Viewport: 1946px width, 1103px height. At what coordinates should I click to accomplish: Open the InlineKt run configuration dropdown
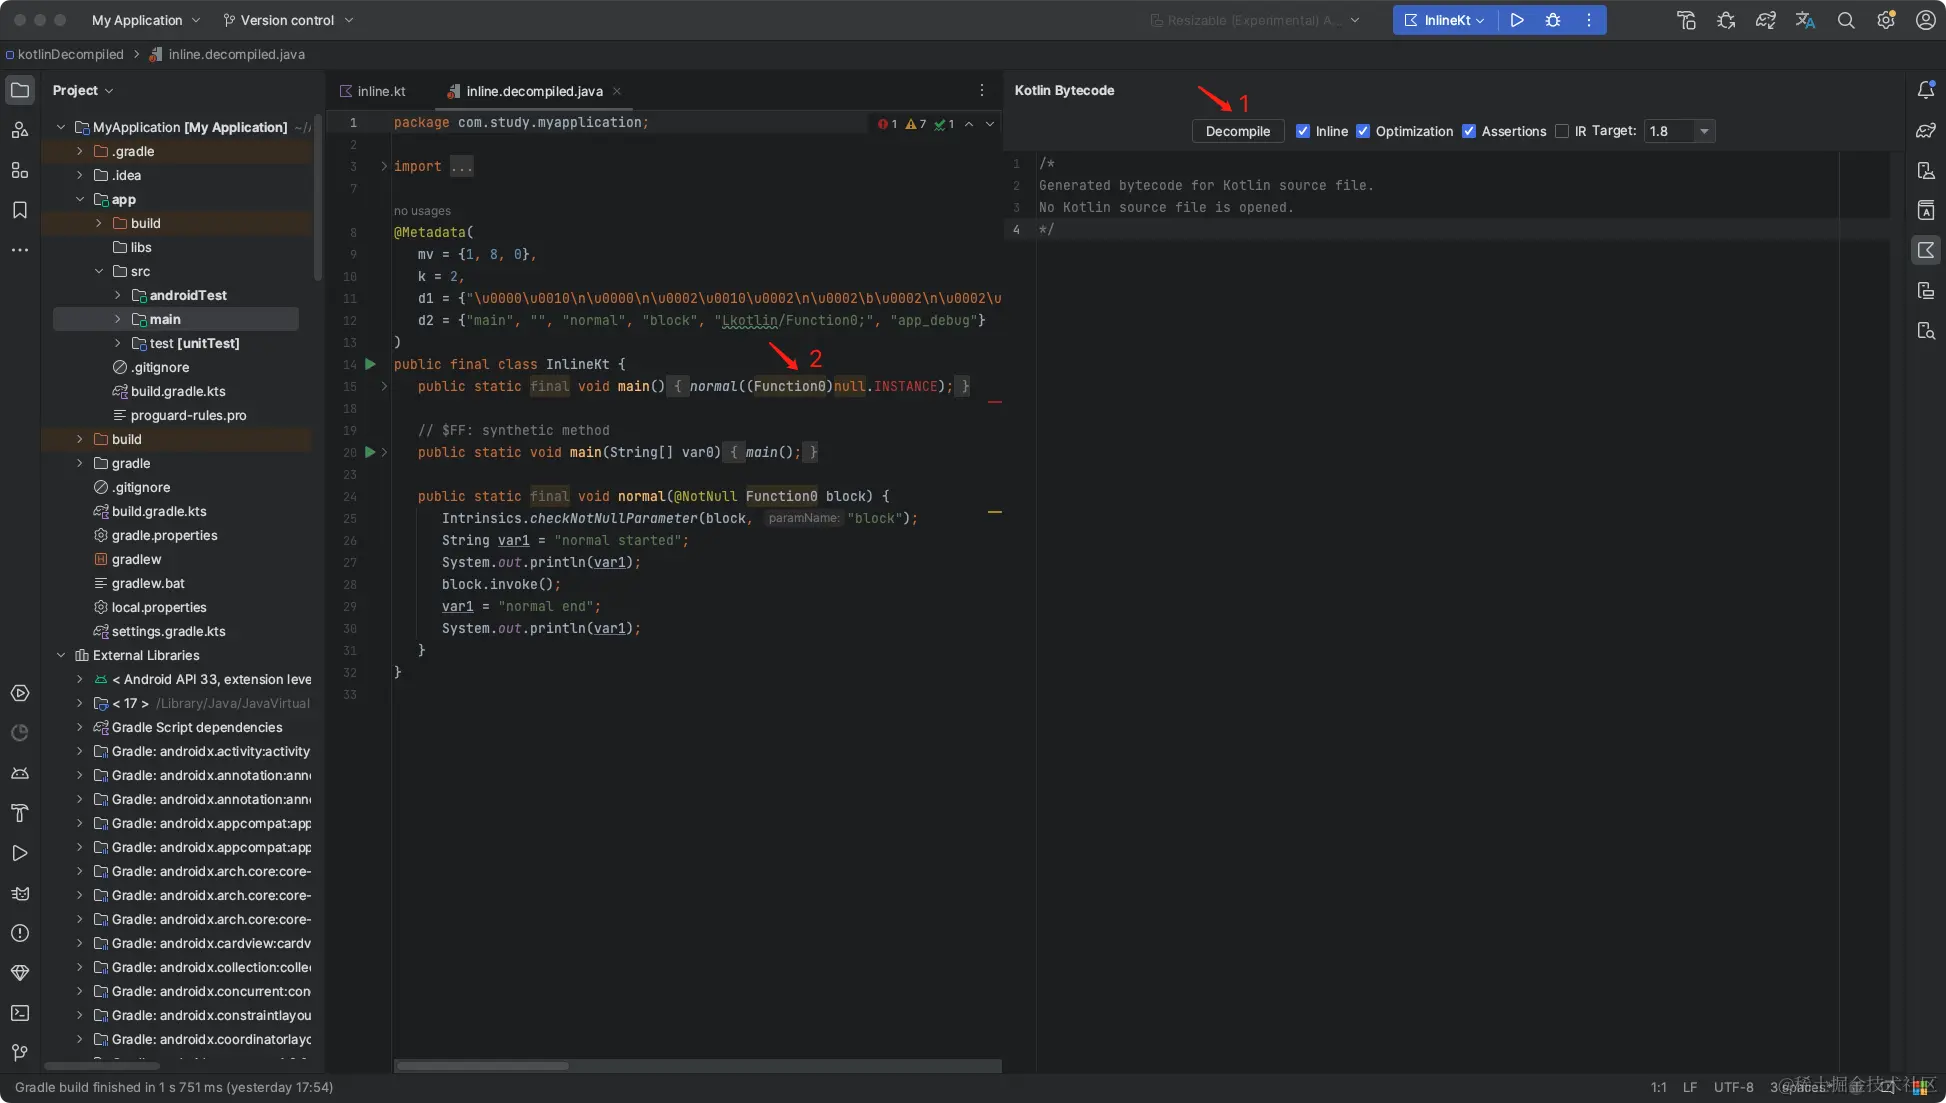pos(1446,20)
